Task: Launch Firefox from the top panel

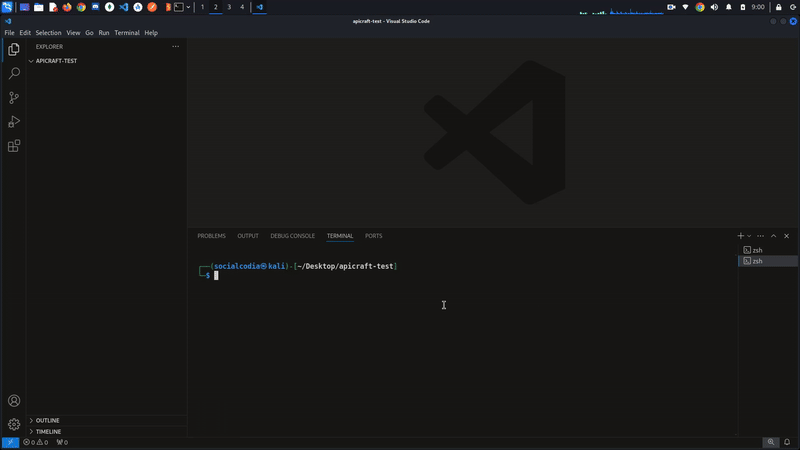Action: 67,7
